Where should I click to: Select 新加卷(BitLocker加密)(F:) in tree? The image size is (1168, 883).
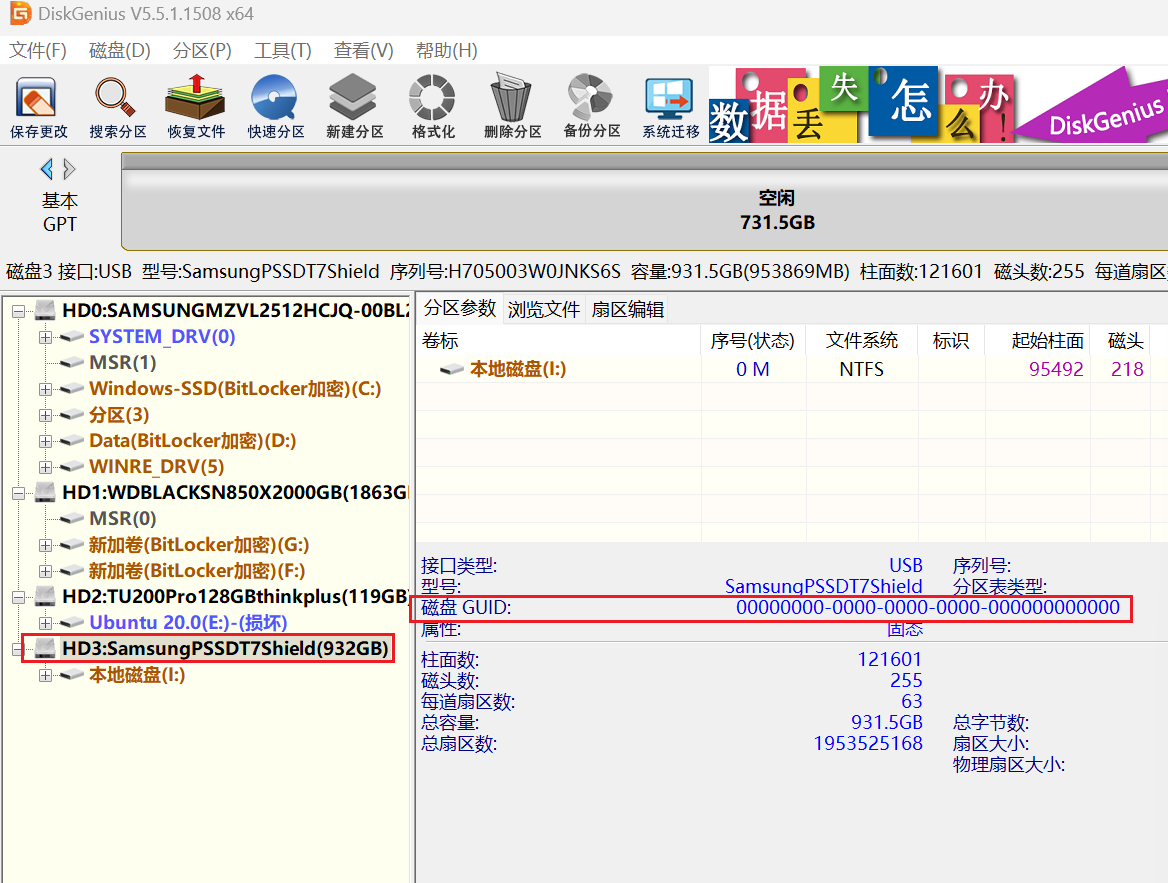click(197, 571)
